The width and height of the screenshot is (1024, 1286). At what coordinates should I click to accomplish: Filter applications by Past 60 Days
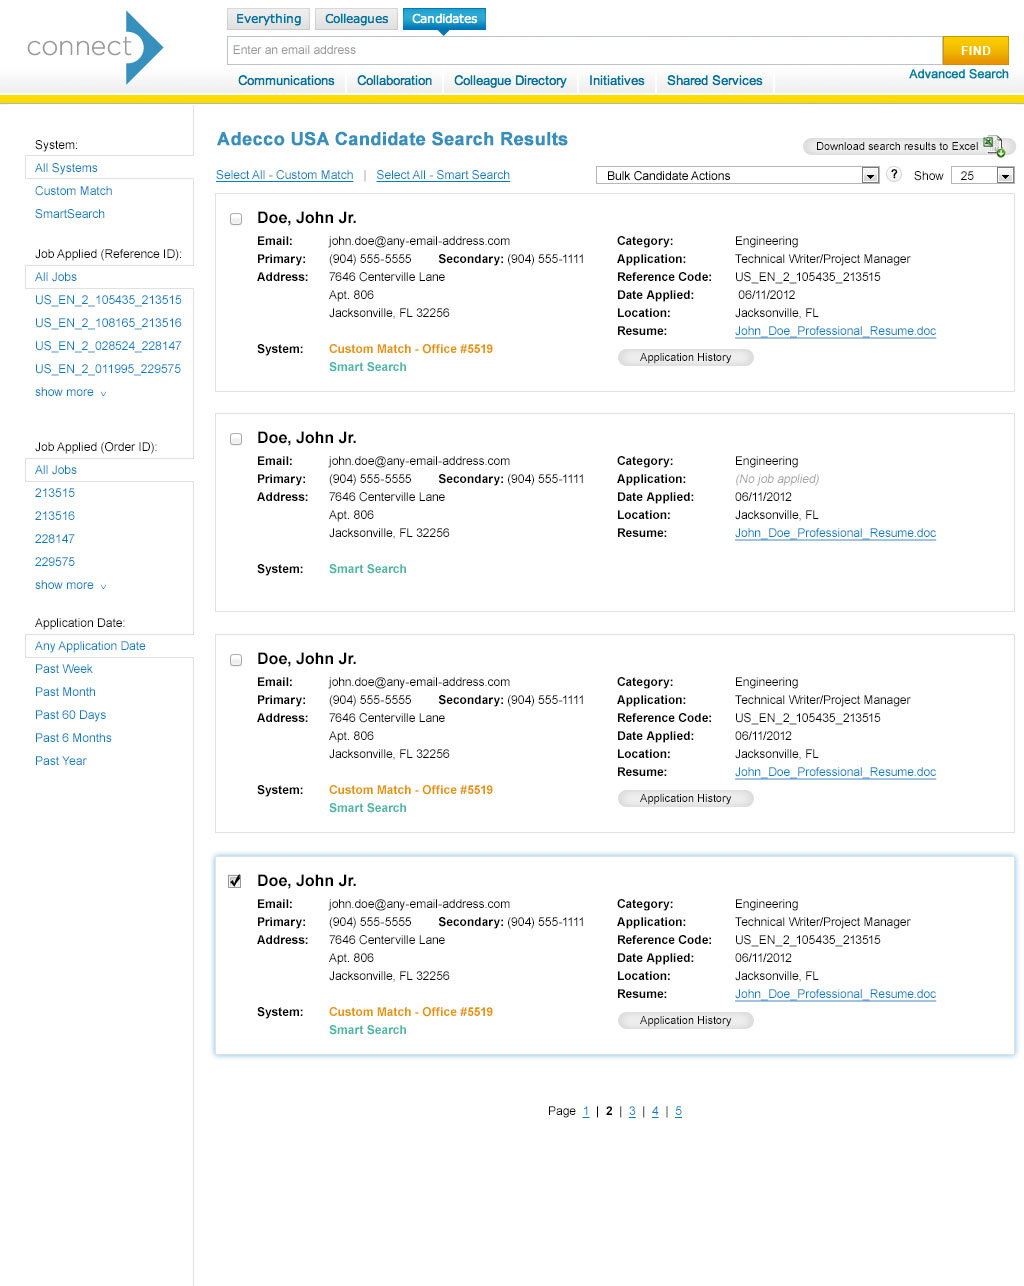tap(71, 715)
